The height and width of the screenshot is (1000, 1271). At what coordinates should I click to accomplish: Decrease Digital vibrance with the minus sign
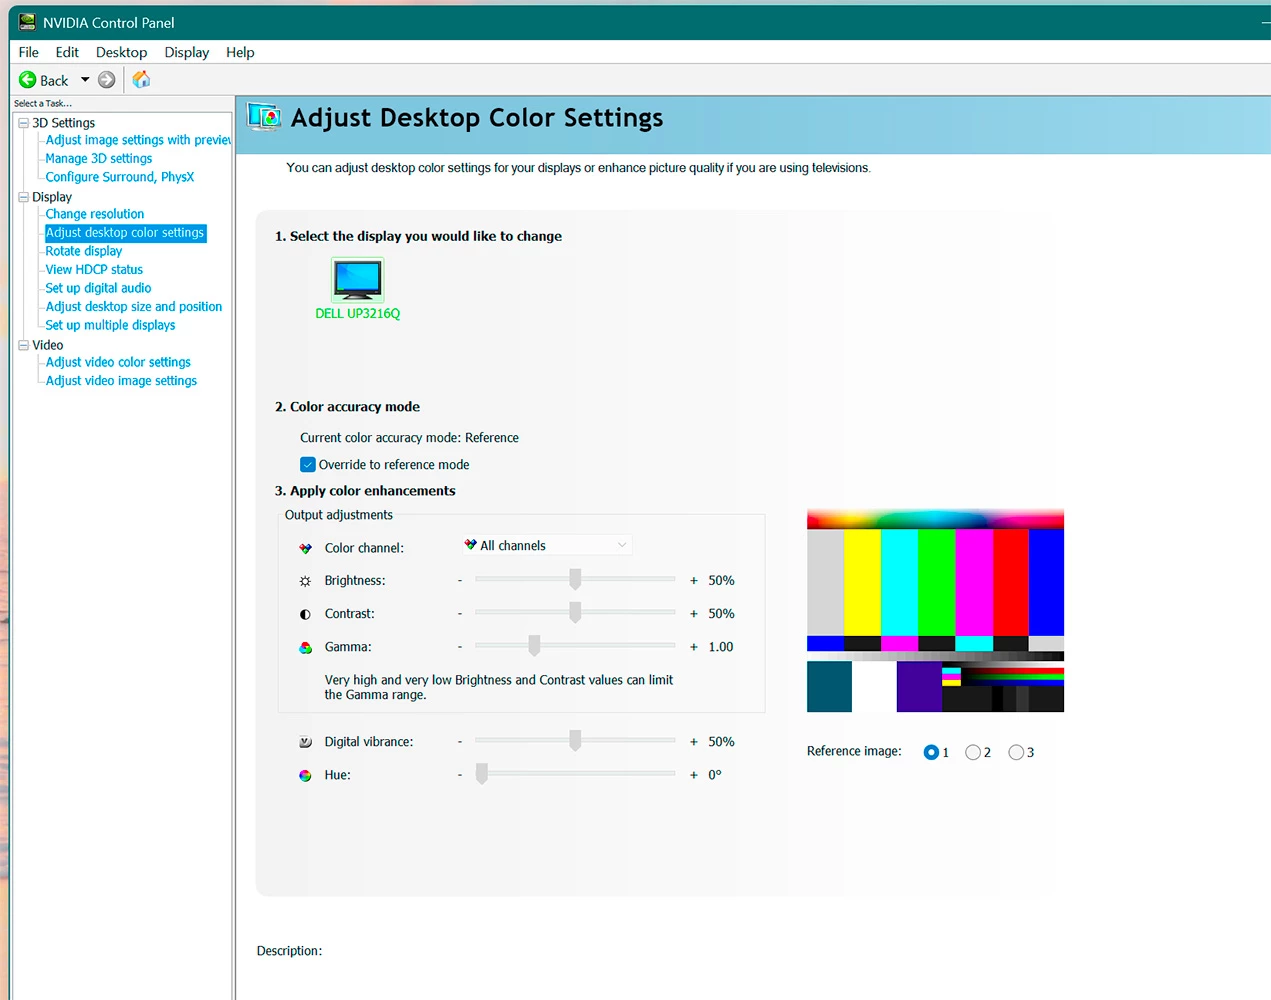pos(460,742)
